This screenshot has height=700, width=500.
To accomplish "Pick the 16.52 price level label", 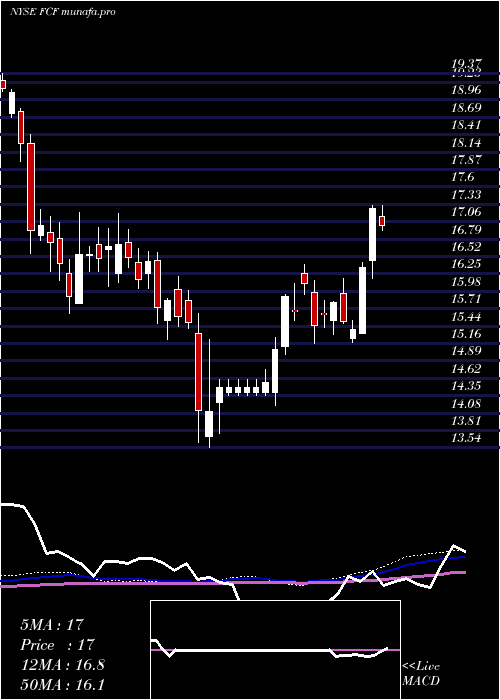I will pyautogui.click(x=467, y=247).
